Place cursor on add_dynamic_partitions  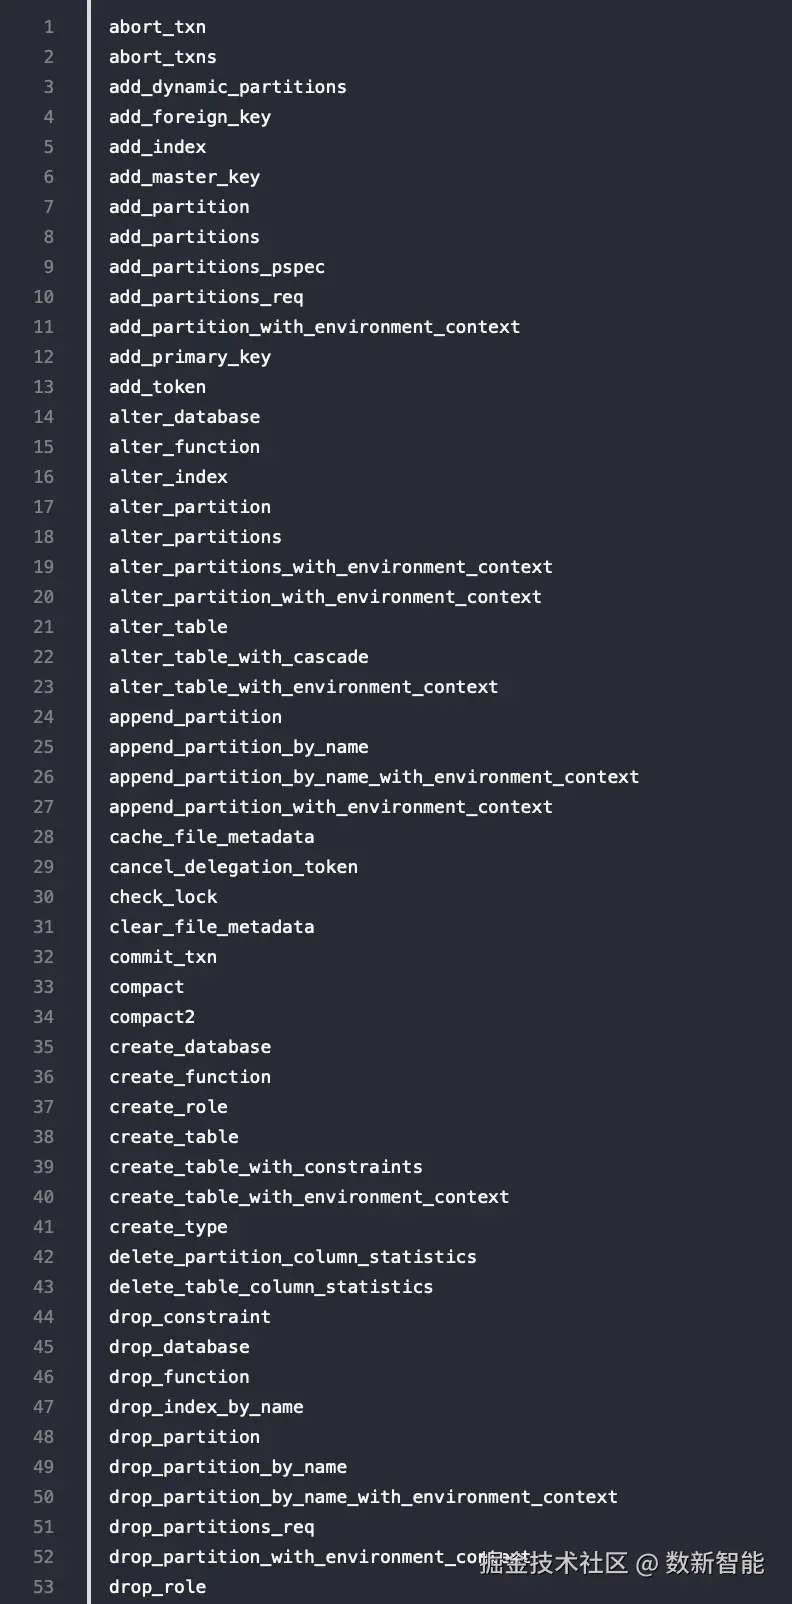click(227, 87)
